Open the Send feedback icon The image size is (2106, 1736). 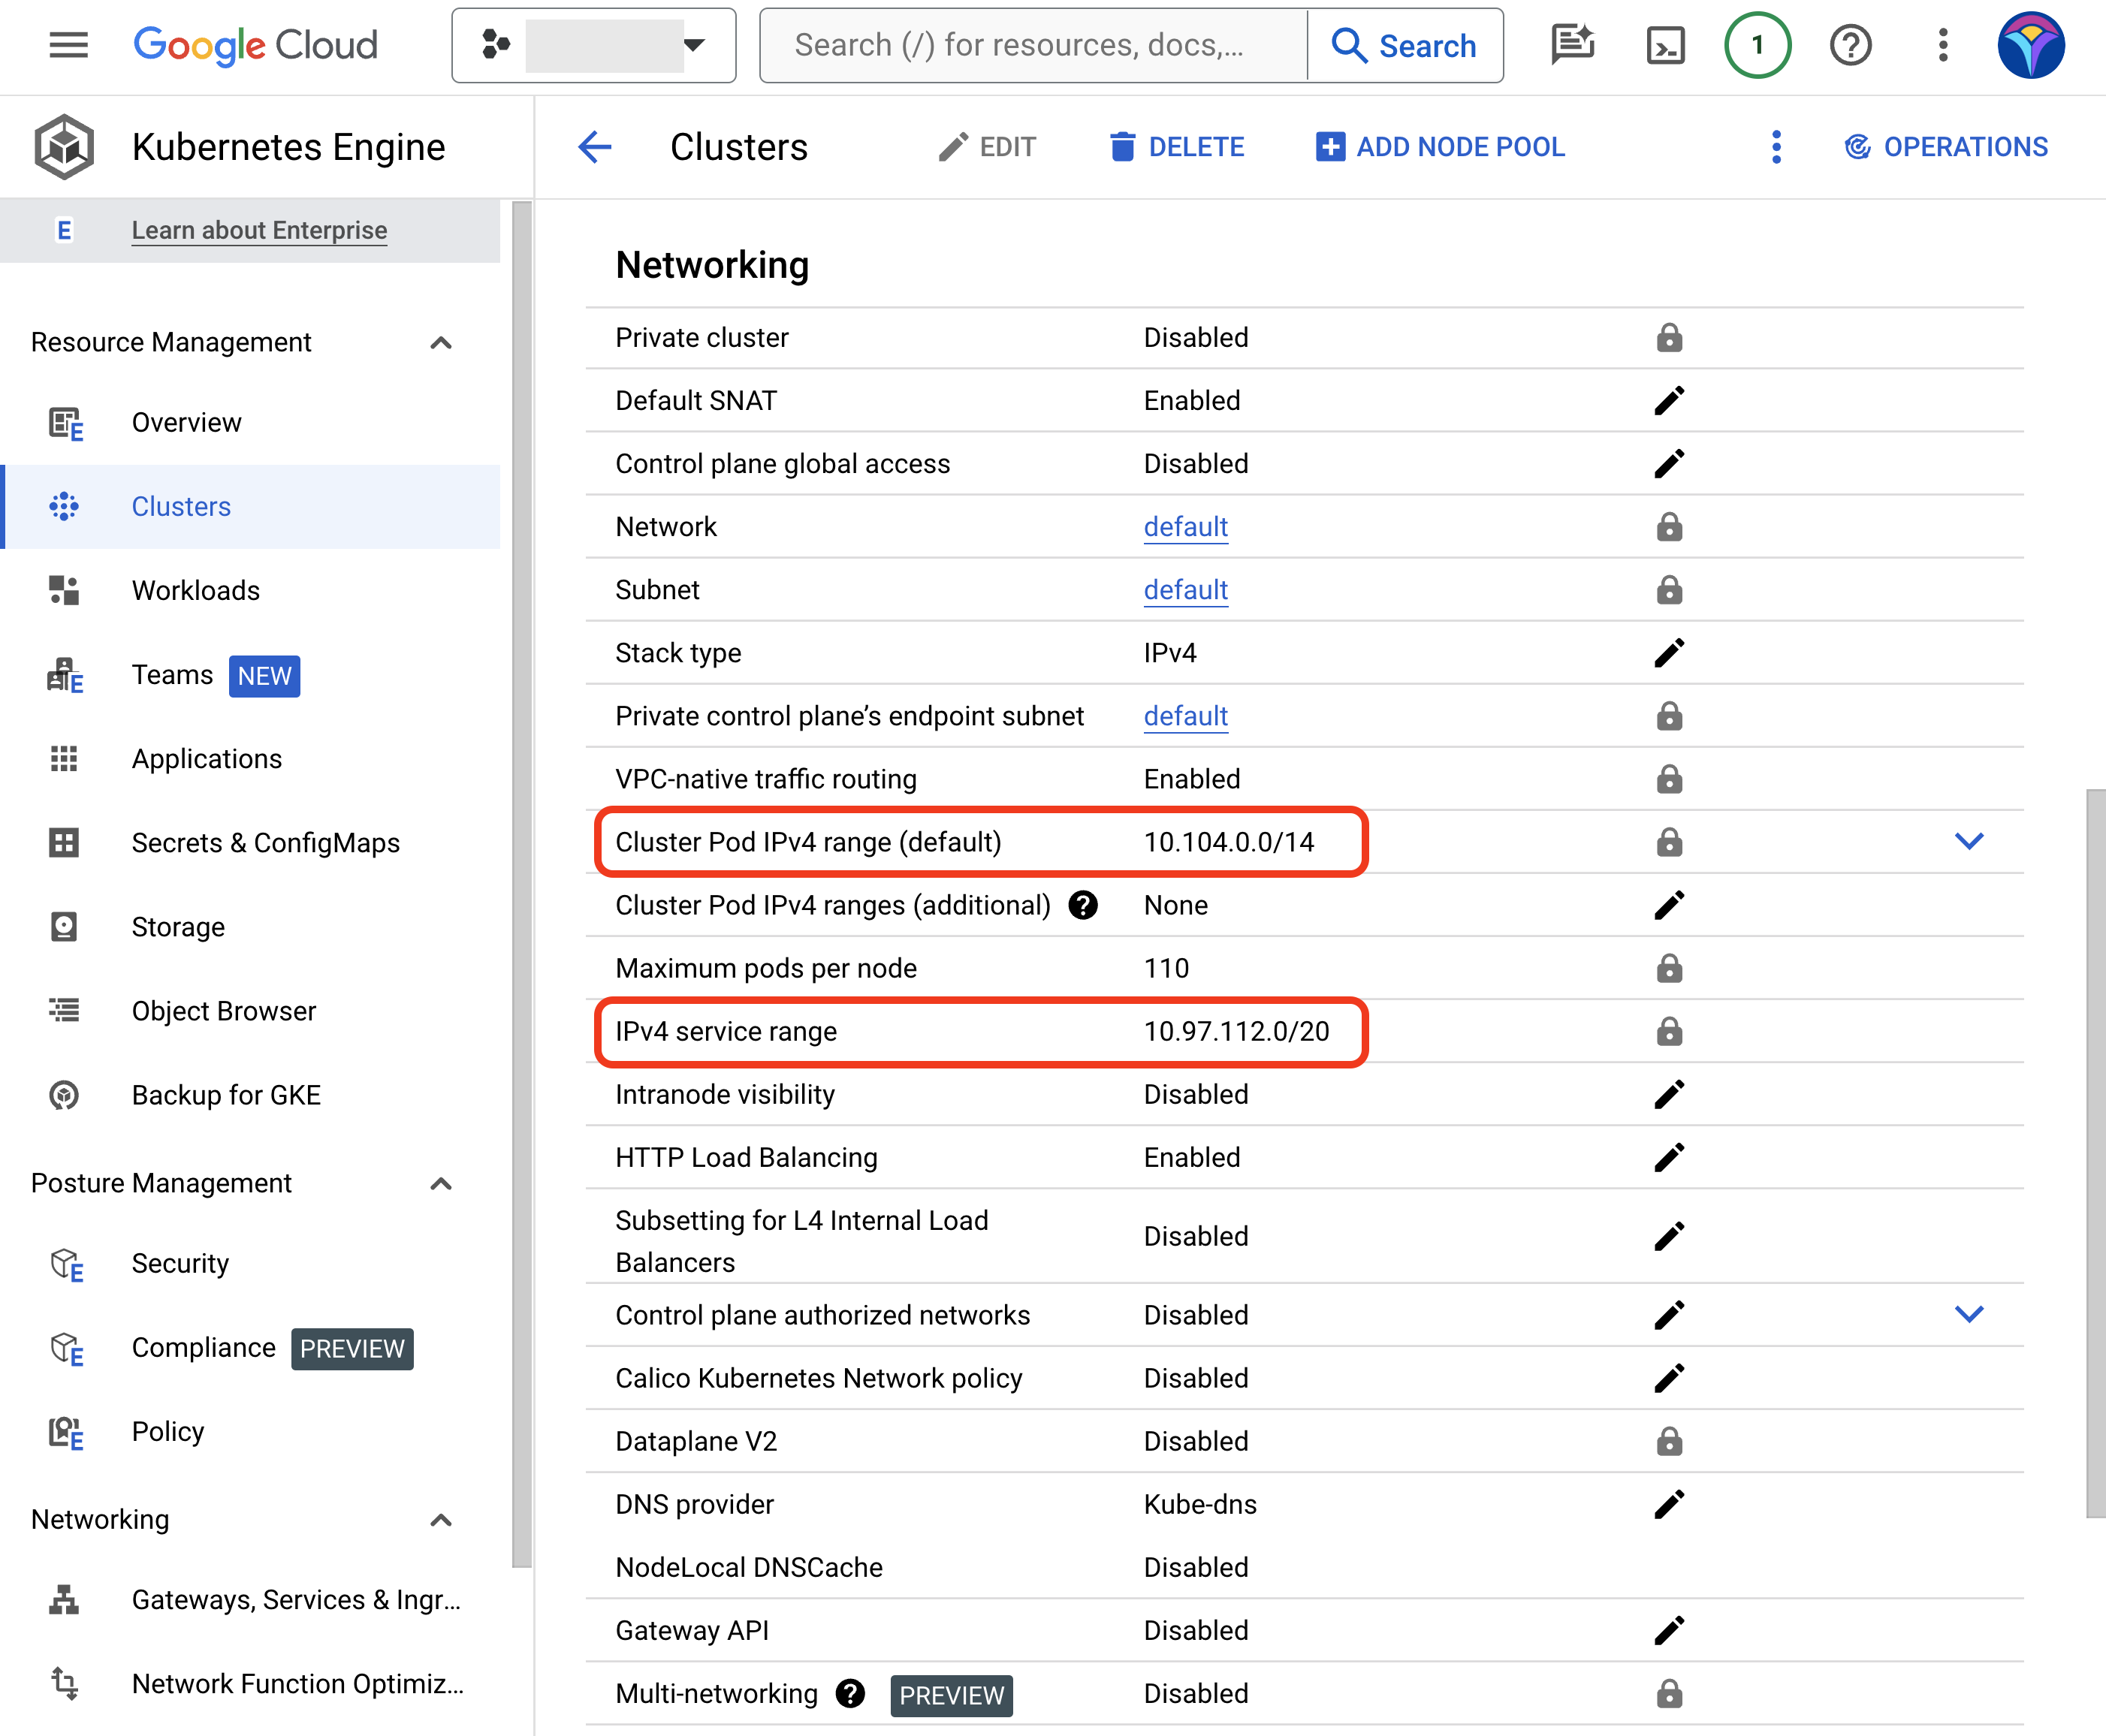[1572, 45]
